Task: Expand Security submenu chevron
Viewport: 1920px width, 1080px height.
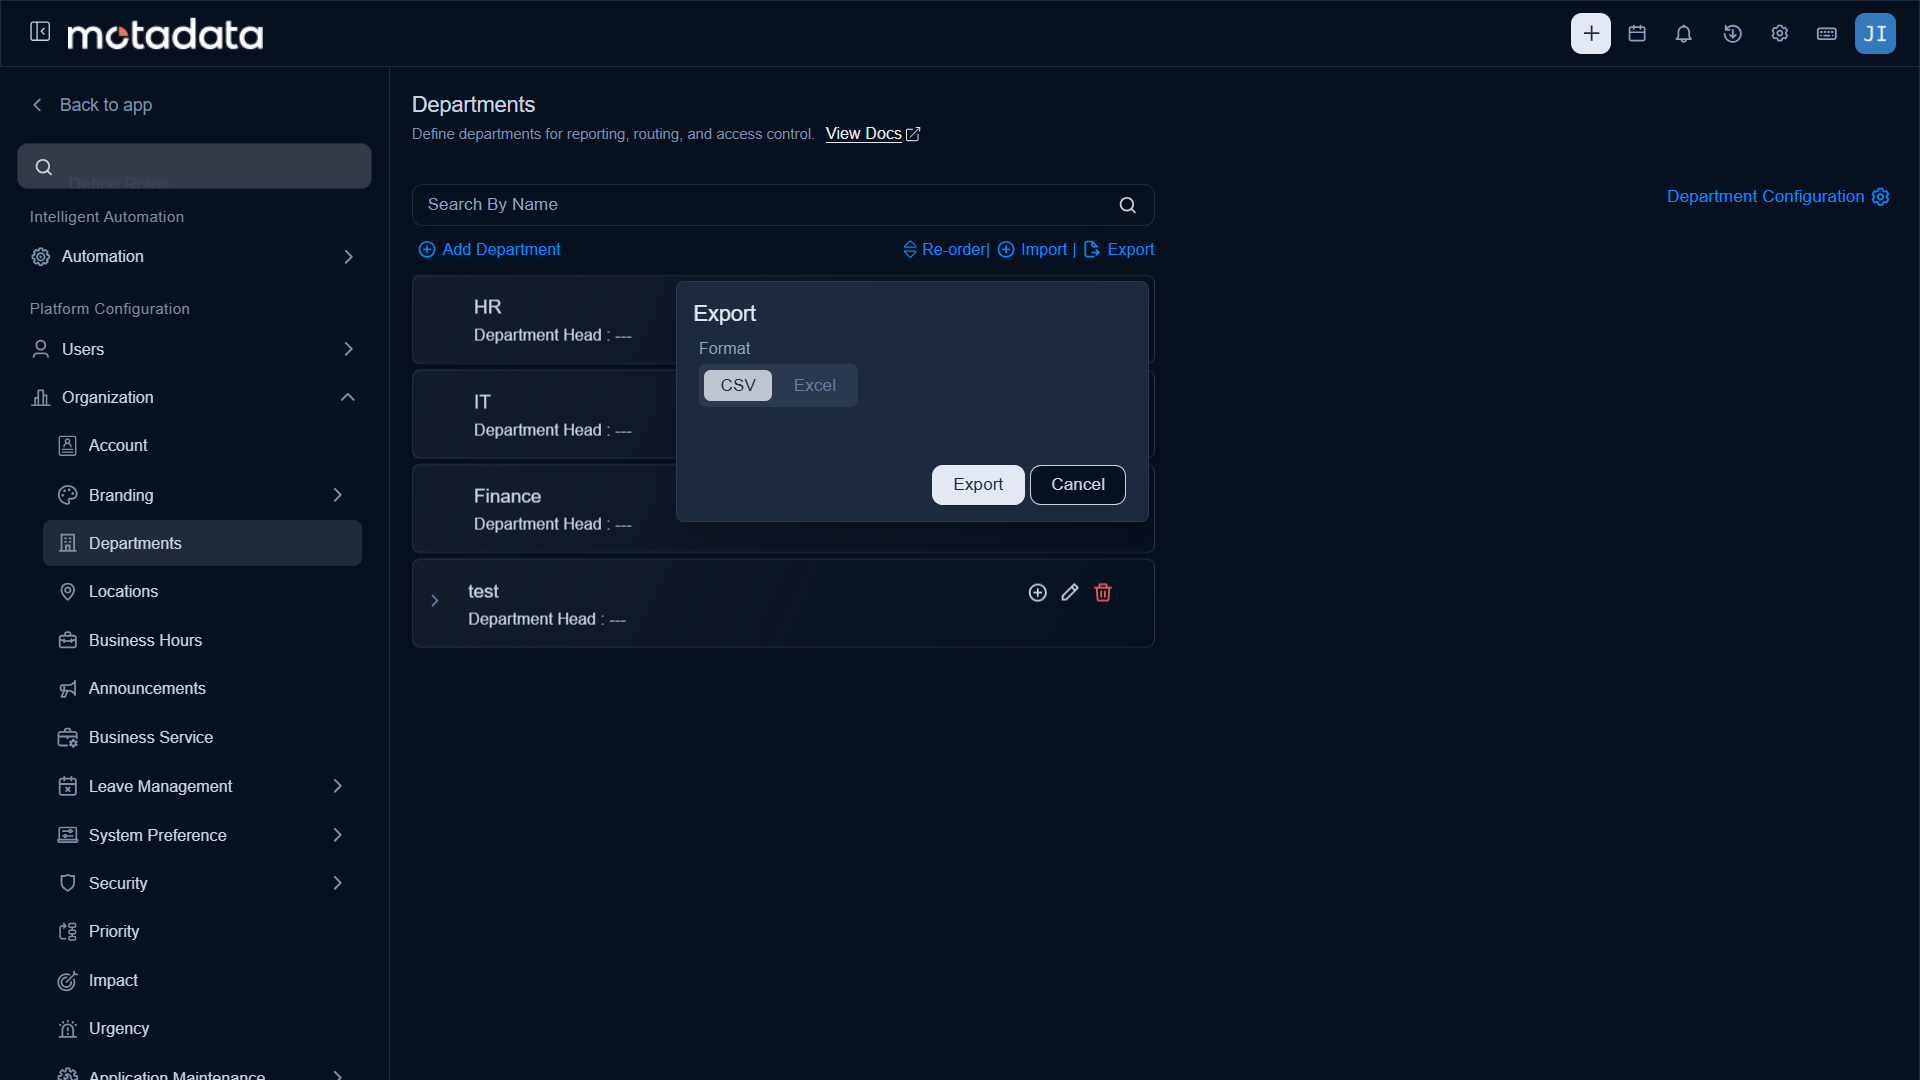Action: [x=338, y=883]
